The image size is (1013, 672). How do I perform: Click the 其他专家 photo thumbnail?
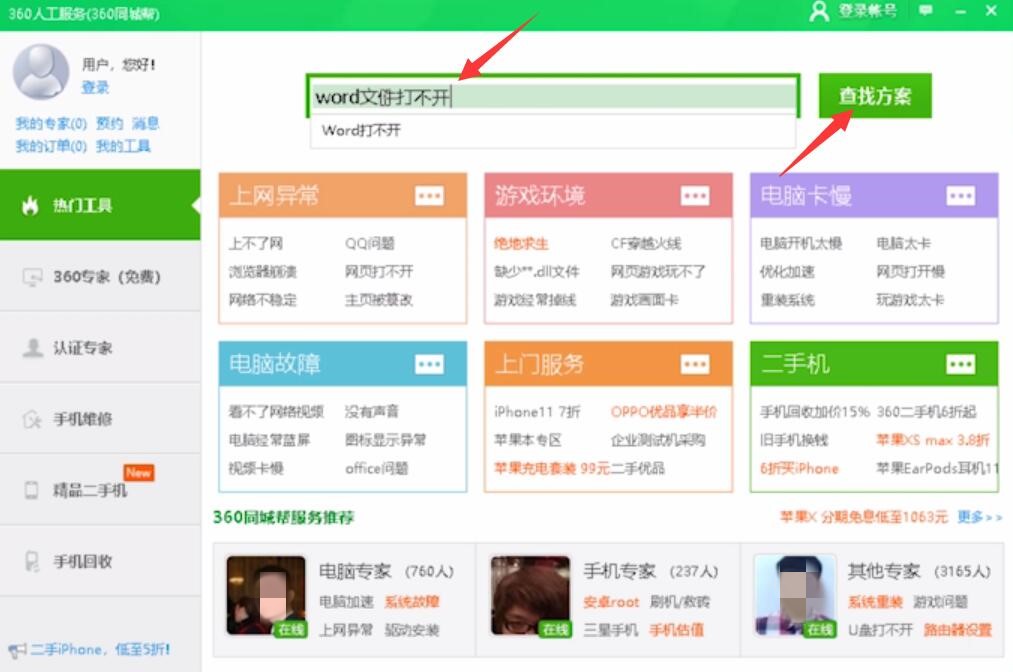(x=795, y=596)
